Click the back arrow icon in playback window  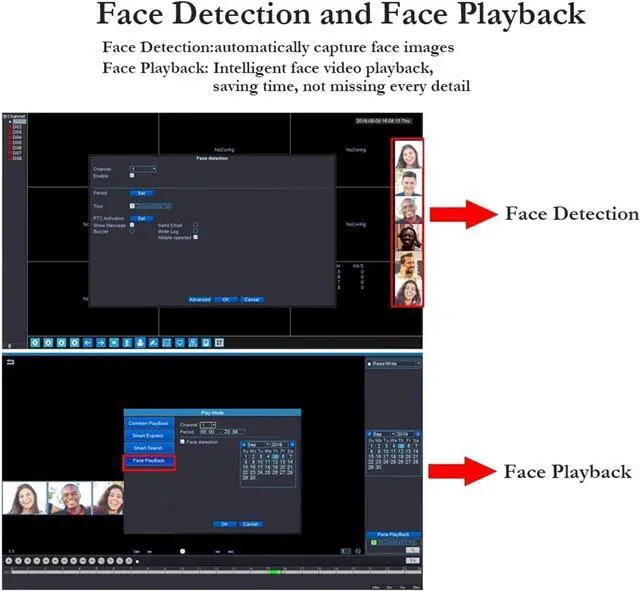click(x=10, y=362)
